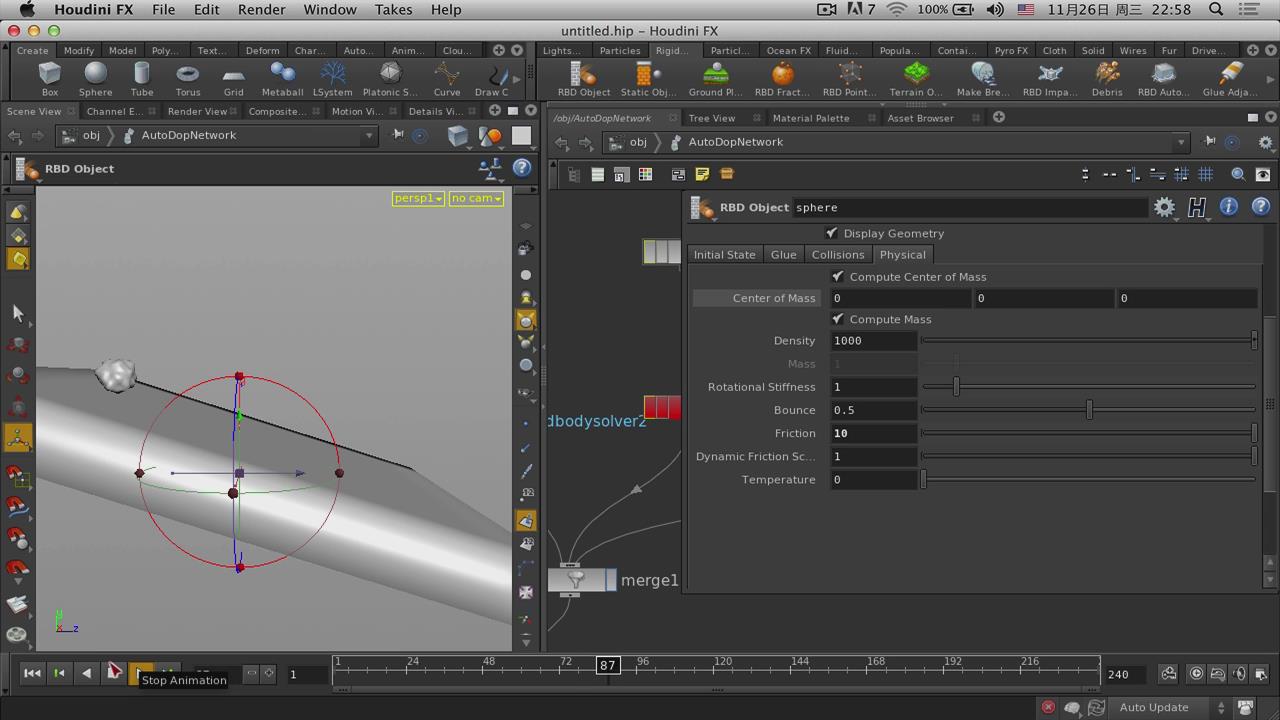Click the Static Object shelf tool
This screenshot has width=1280, height=720.
[x=648, y=79]
